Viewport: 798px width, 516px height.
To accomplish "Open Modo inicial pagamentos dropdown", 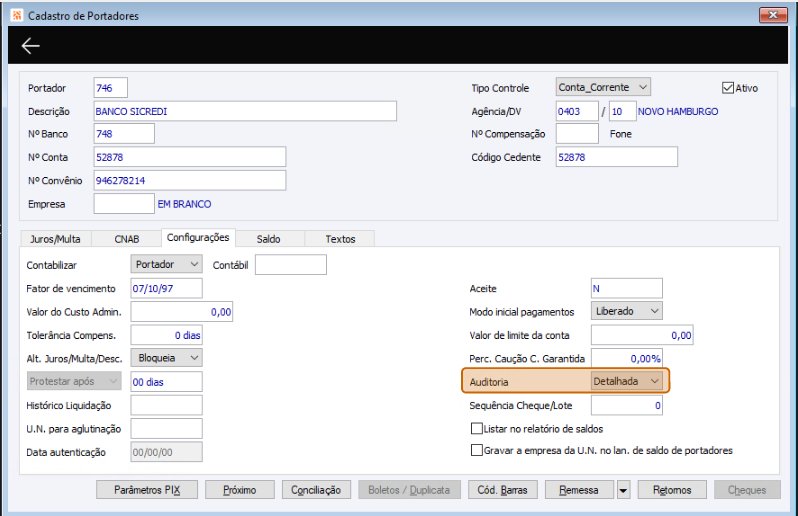I will pyautogui.click(x=627, y=311).
